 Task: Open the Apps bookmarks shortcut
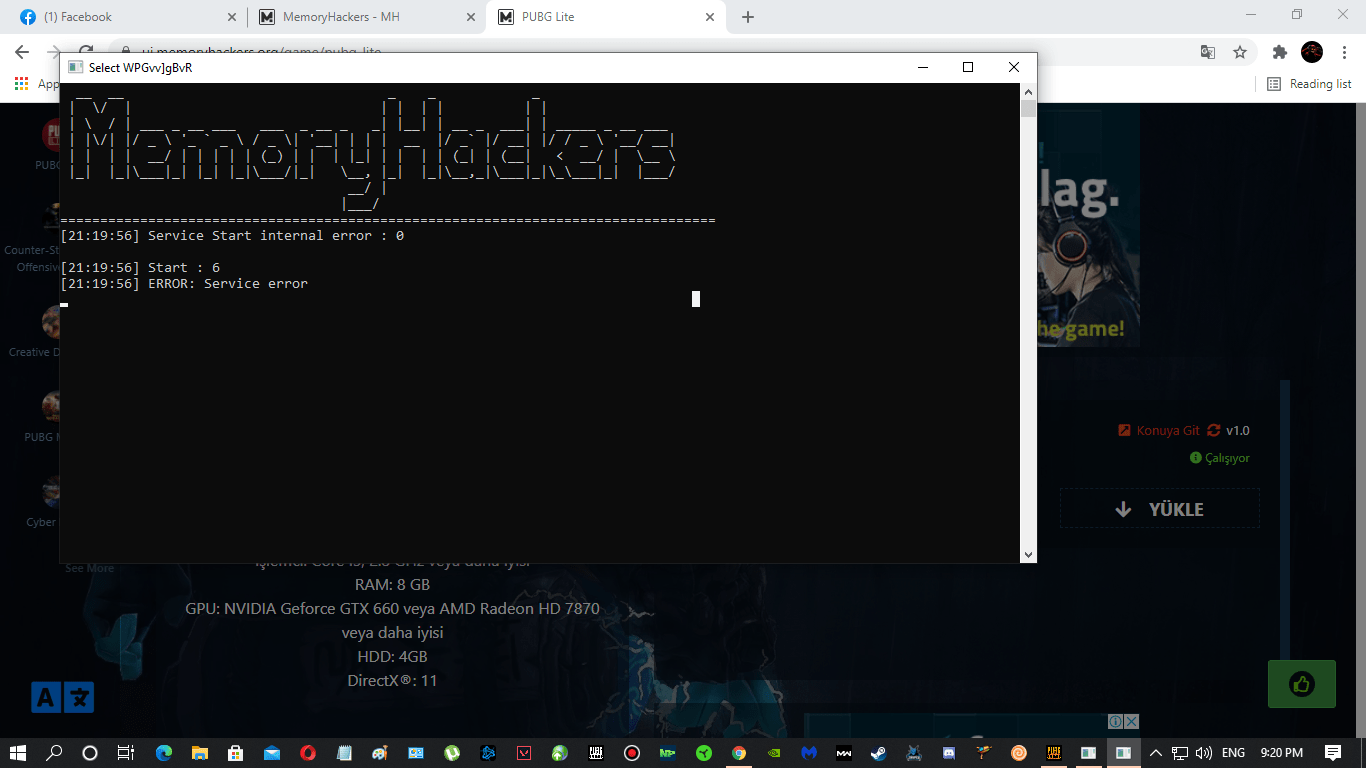pos(36,84)
